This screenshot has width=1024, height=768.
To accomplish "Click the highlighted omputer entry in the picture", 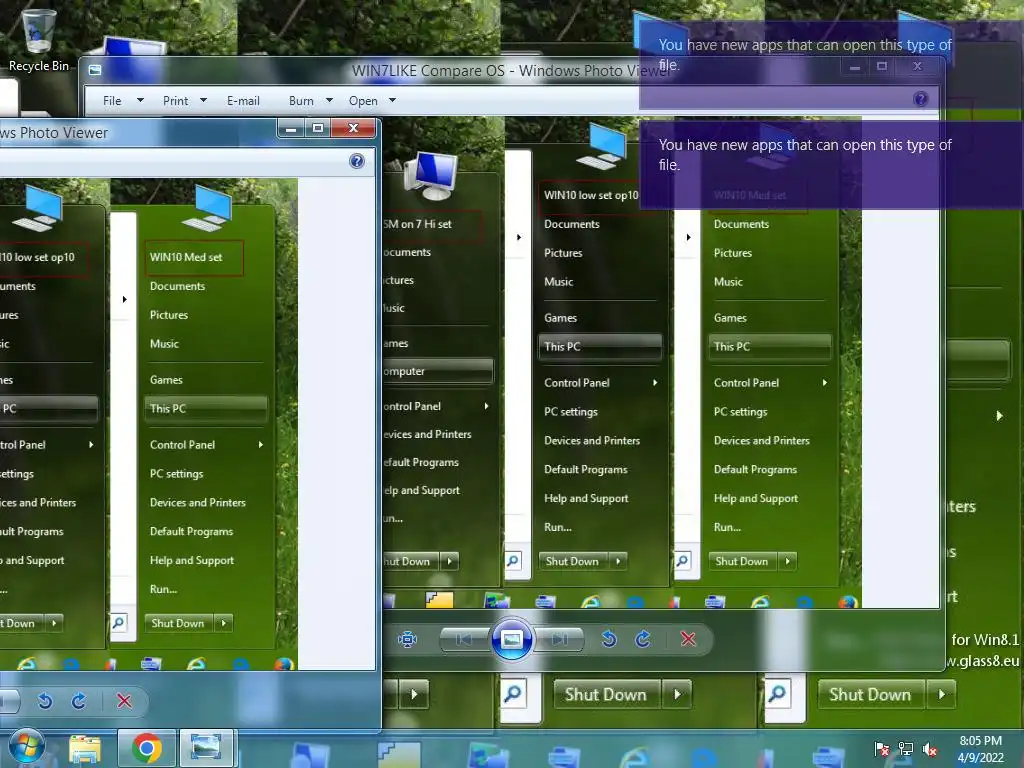I will click(438, 371).
